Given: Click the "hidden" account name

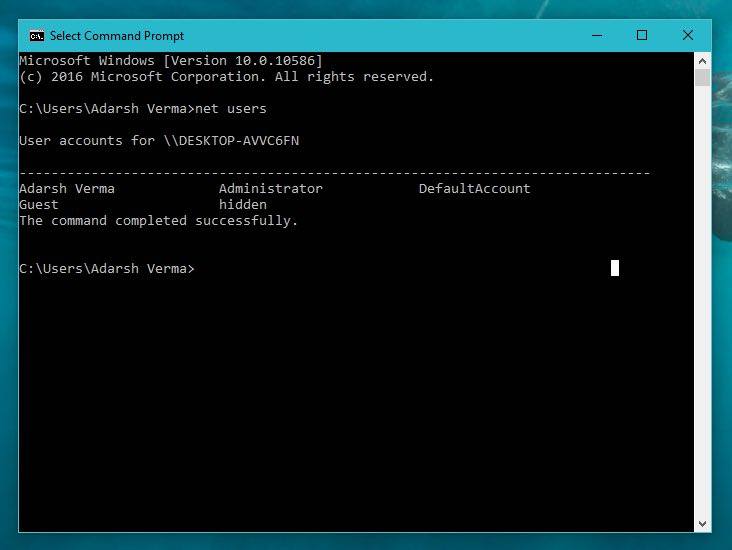Looking at the screenshot, I should click(x=242, y=204).
